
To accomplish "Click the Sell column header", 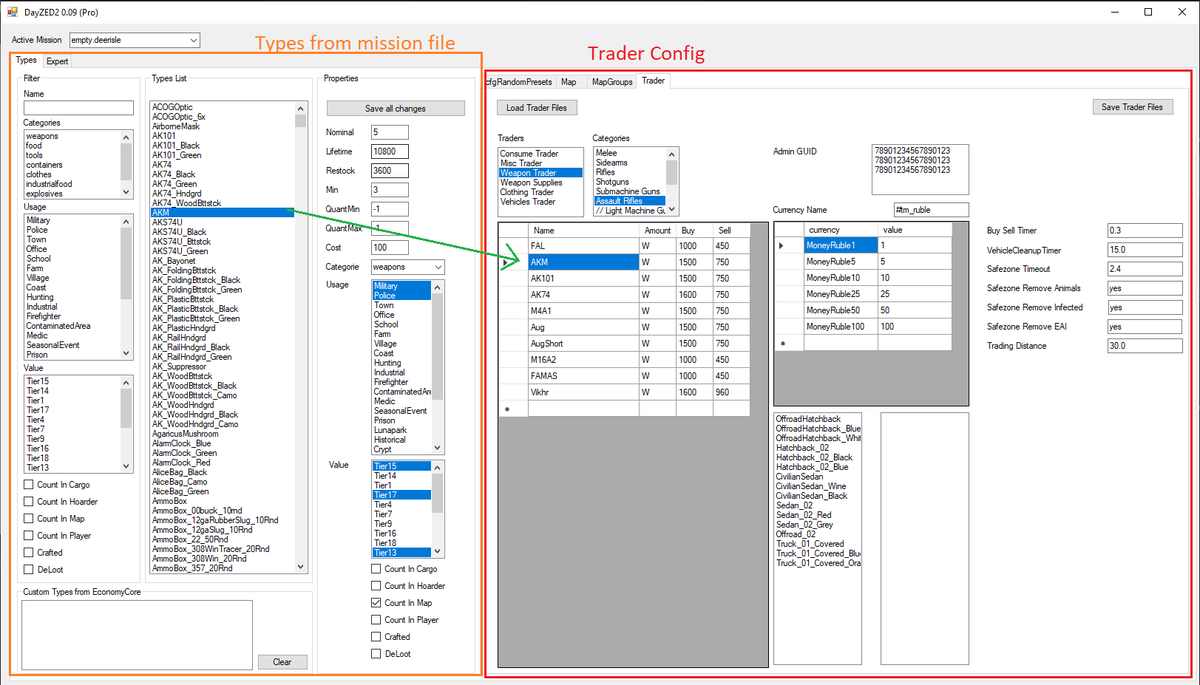I will (x=730, y=230).
